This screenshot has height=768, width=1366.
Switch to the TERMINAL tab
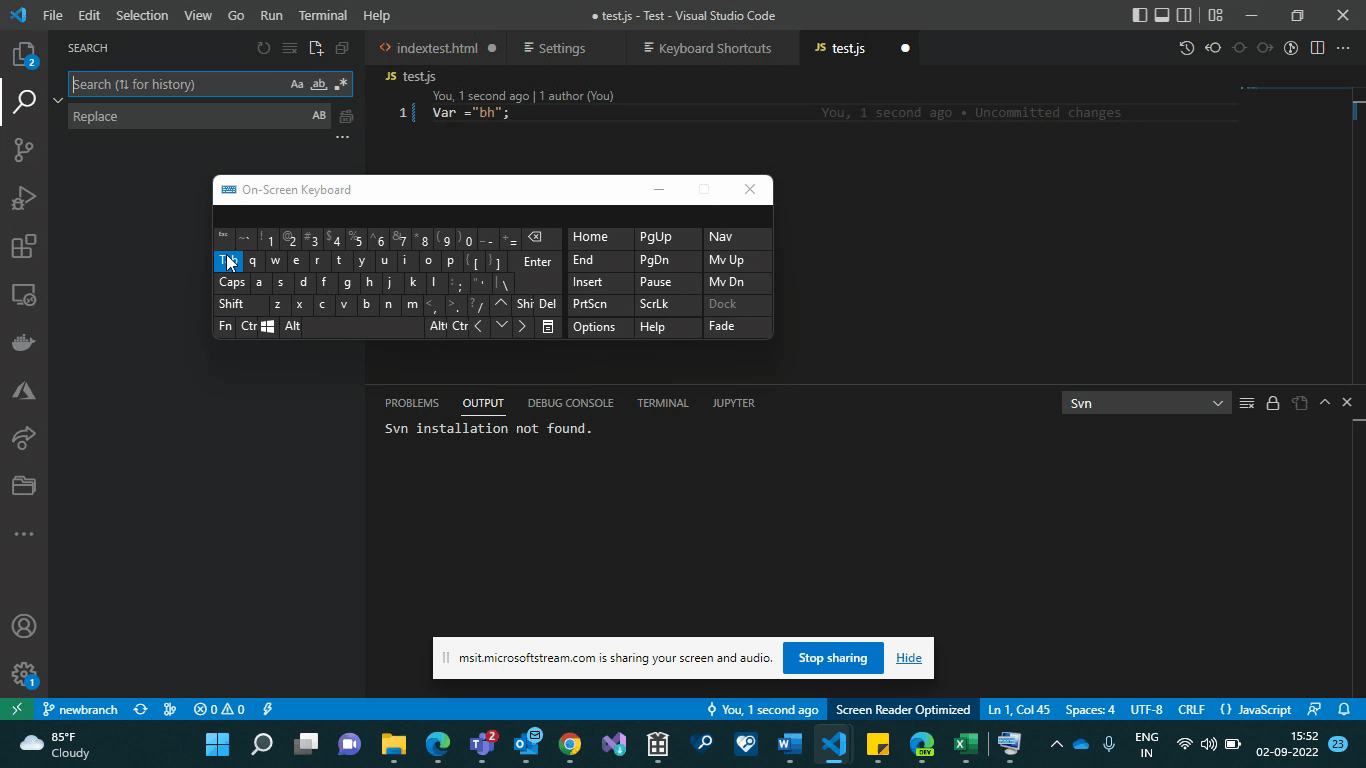pos(662,402)
